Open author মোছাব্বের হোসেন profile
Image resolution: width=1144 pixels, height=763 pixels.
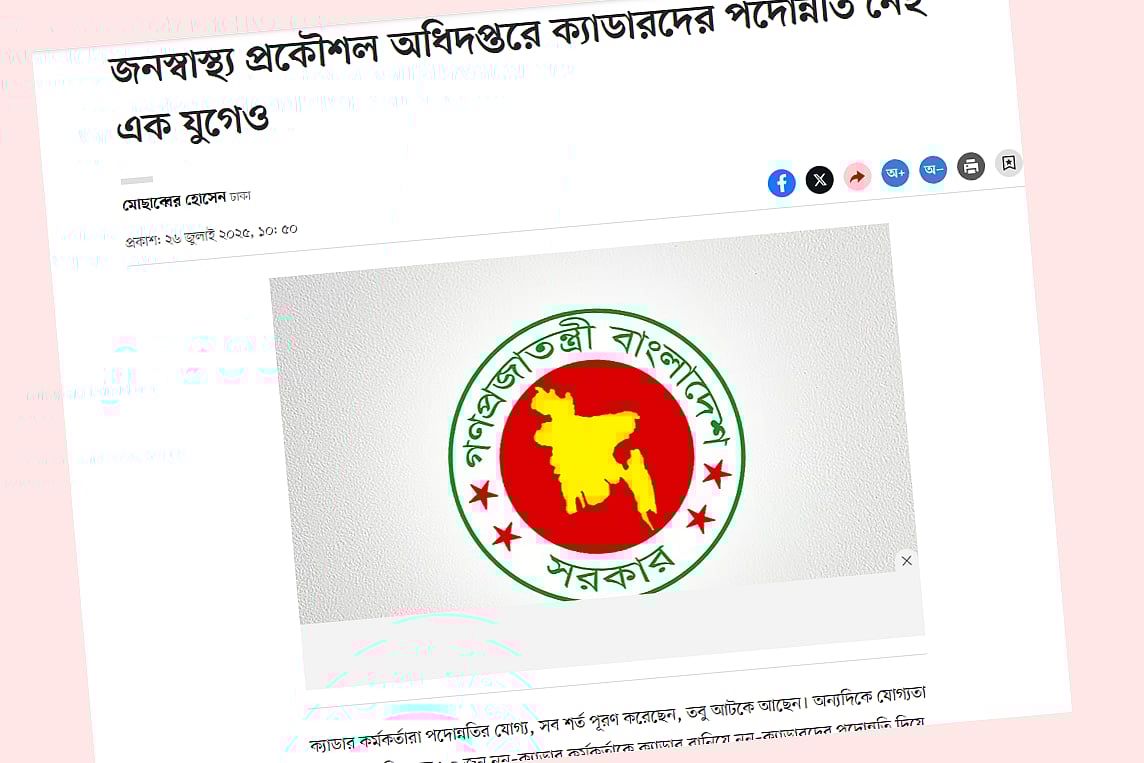coord(174,201)
